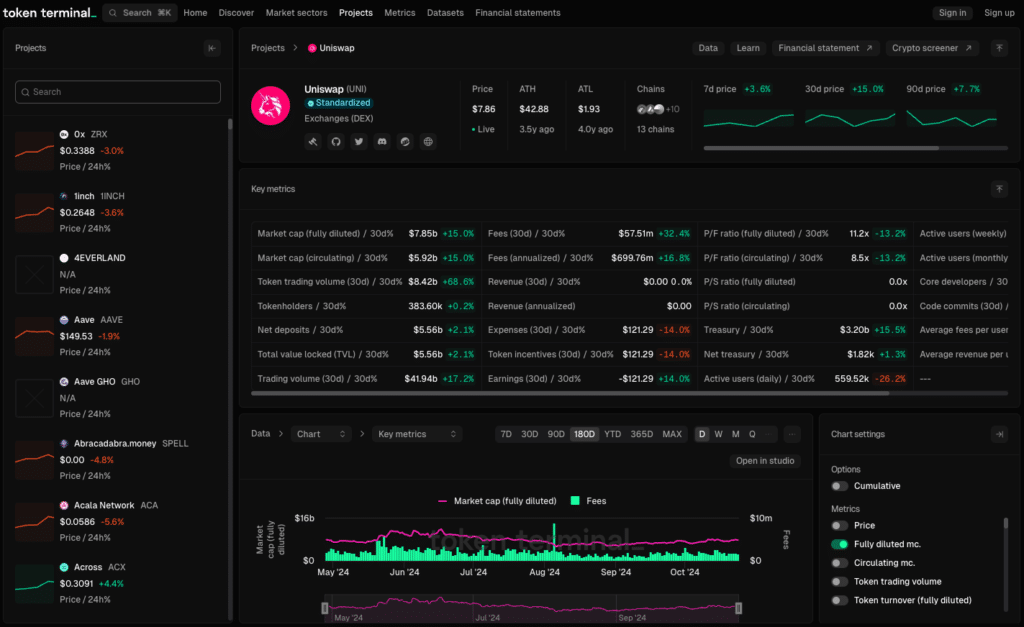Open Uniswap website globe icon
This screenshot has height=627, width=1024.
point(428,142)
